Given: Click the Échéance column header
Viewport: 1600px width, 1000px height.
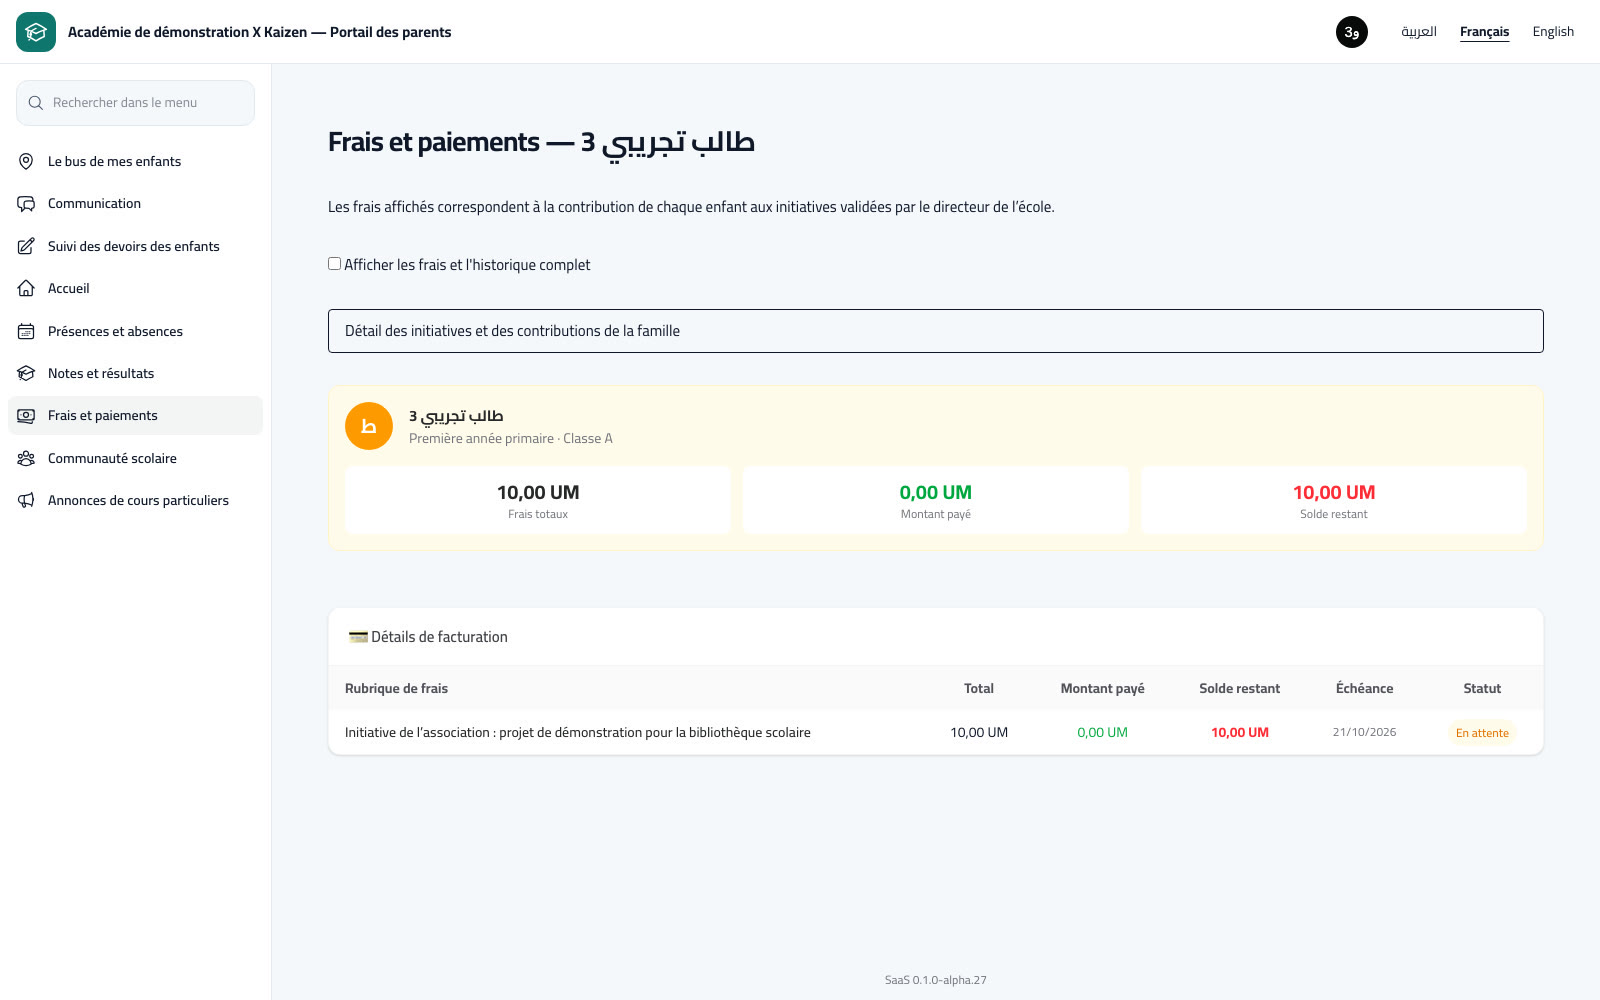Looking at the screenshot, I should 1364,688.
